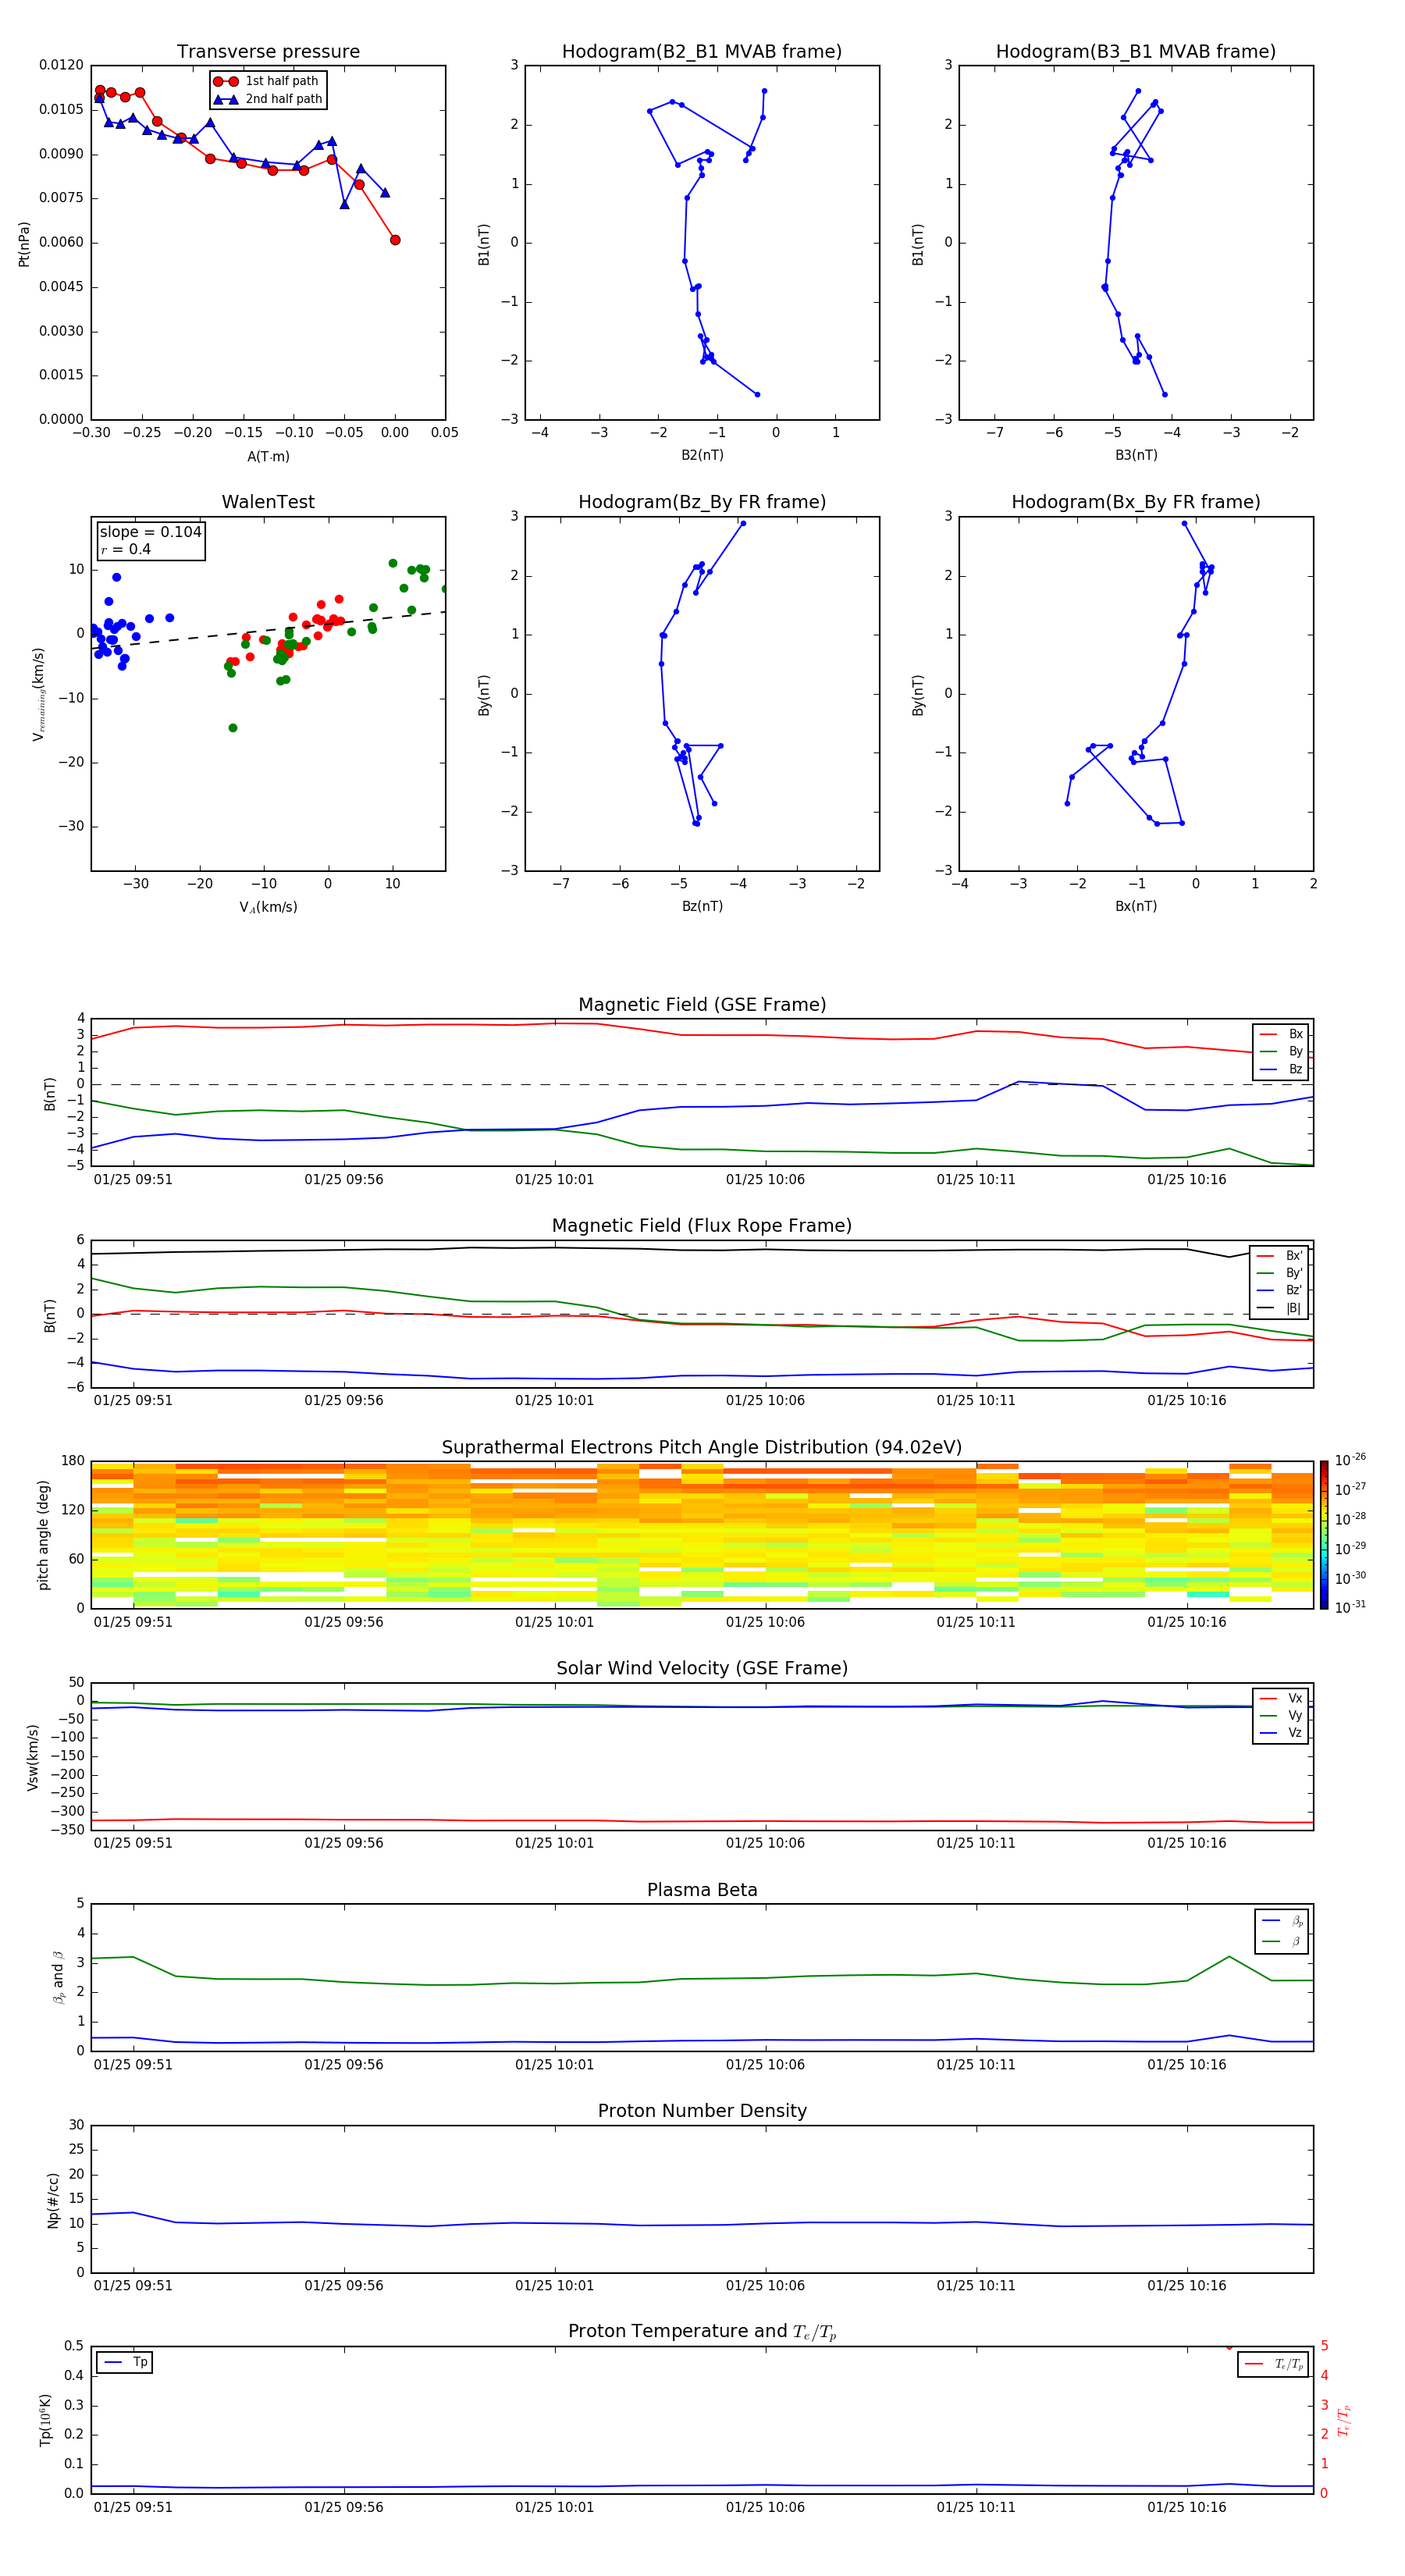Click the 'V_A(km/s)' axis label
This screenshot has width=1405, height=2576.
[268, 908]
